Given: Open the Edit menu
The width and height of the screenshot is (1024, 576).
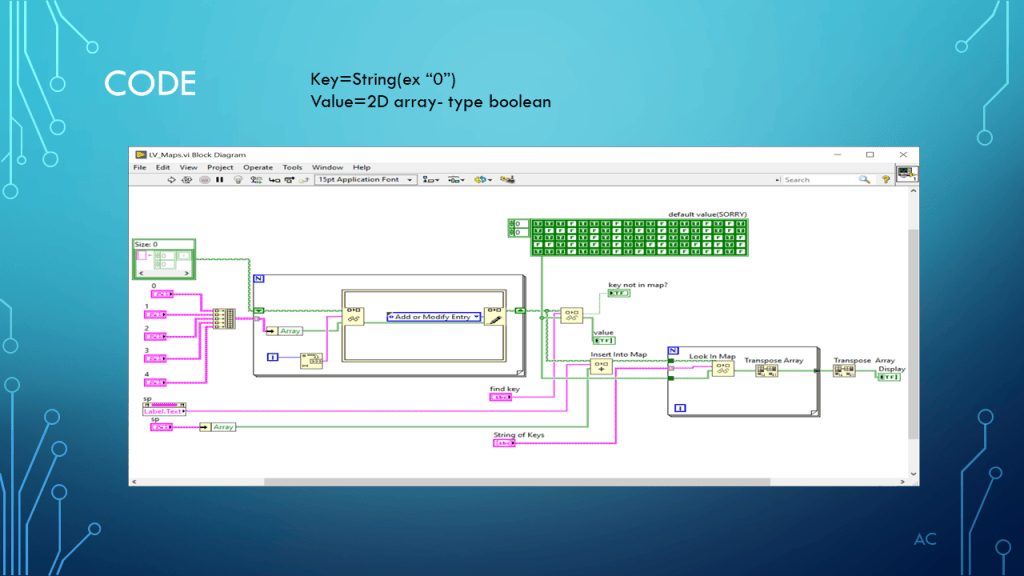Looking at the screenshot, I should pyautogui.click(x=163, y=167).
